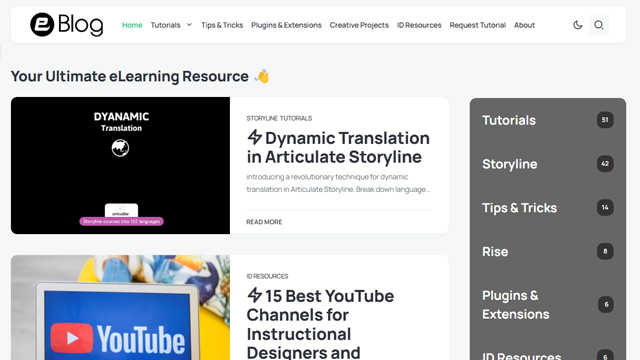This screenshot has width=640, height=360.
Task: Click the Dynamic Translation post excerpt text
Action: (x=338, y=183)
